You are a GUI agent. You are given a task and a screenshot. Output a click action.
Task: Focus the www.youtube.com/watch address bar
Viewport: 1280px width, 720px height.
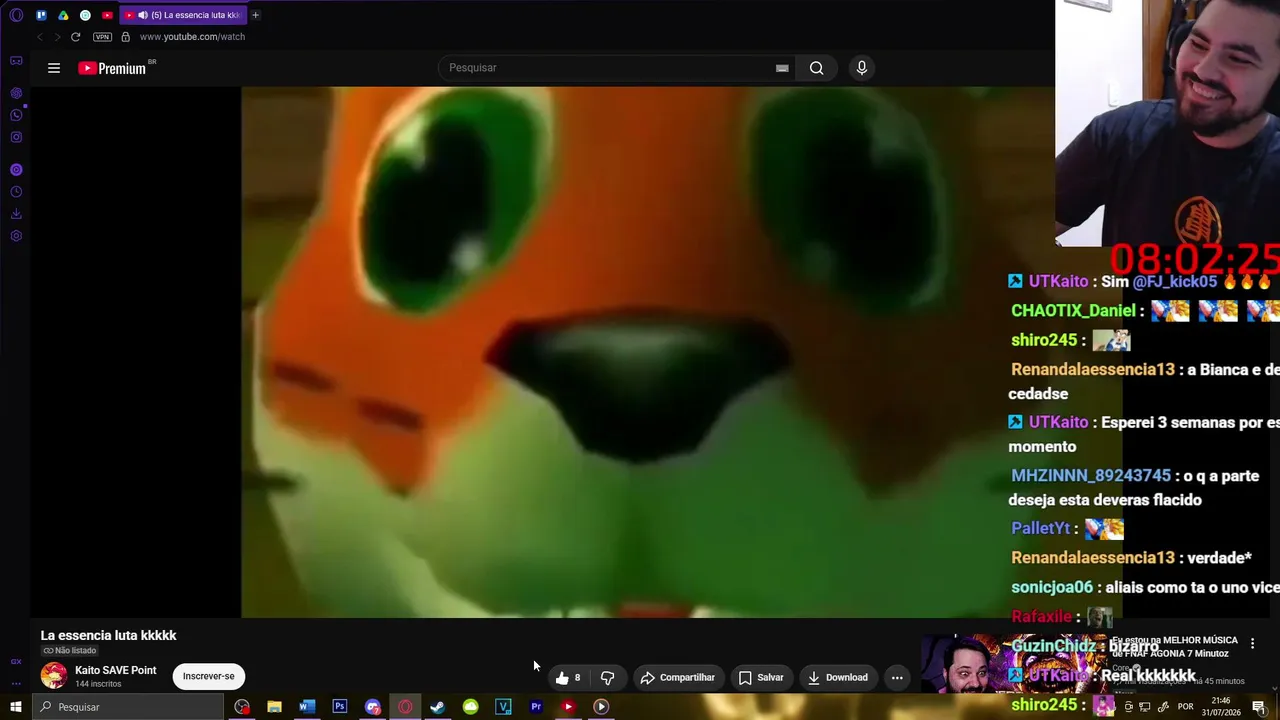pyautogui.click(x=192, y=37)
